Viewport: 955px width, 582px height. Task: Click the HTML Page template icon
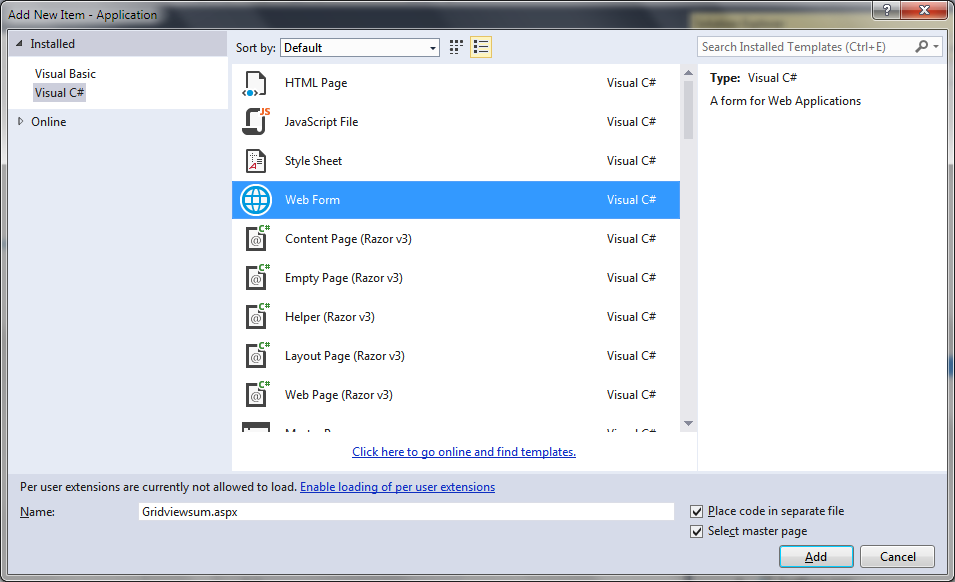click(255, 83)
